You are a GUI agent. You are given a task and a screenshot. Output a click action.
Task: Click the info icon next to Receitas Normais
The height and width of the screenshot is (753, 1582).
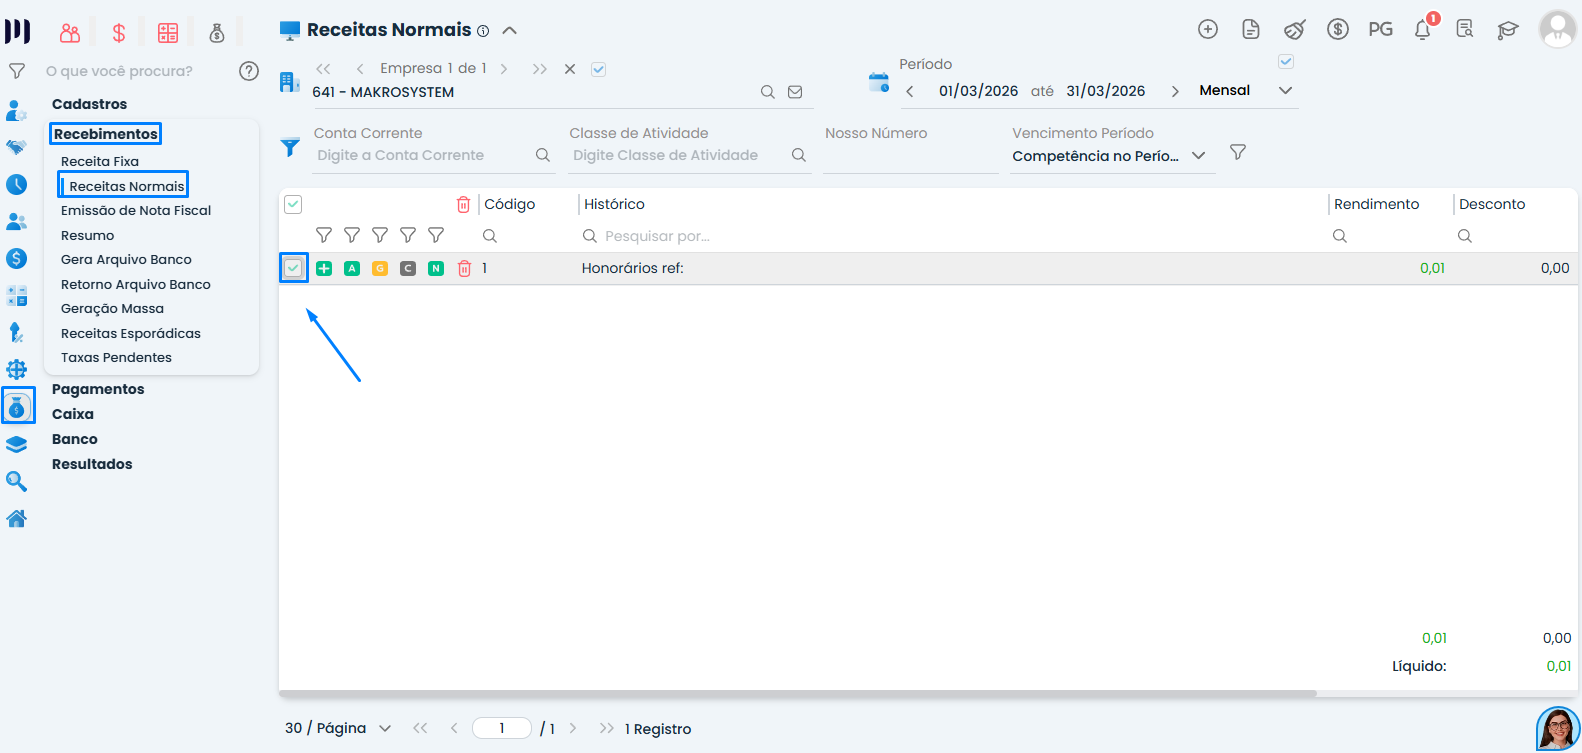pos(483,31)
